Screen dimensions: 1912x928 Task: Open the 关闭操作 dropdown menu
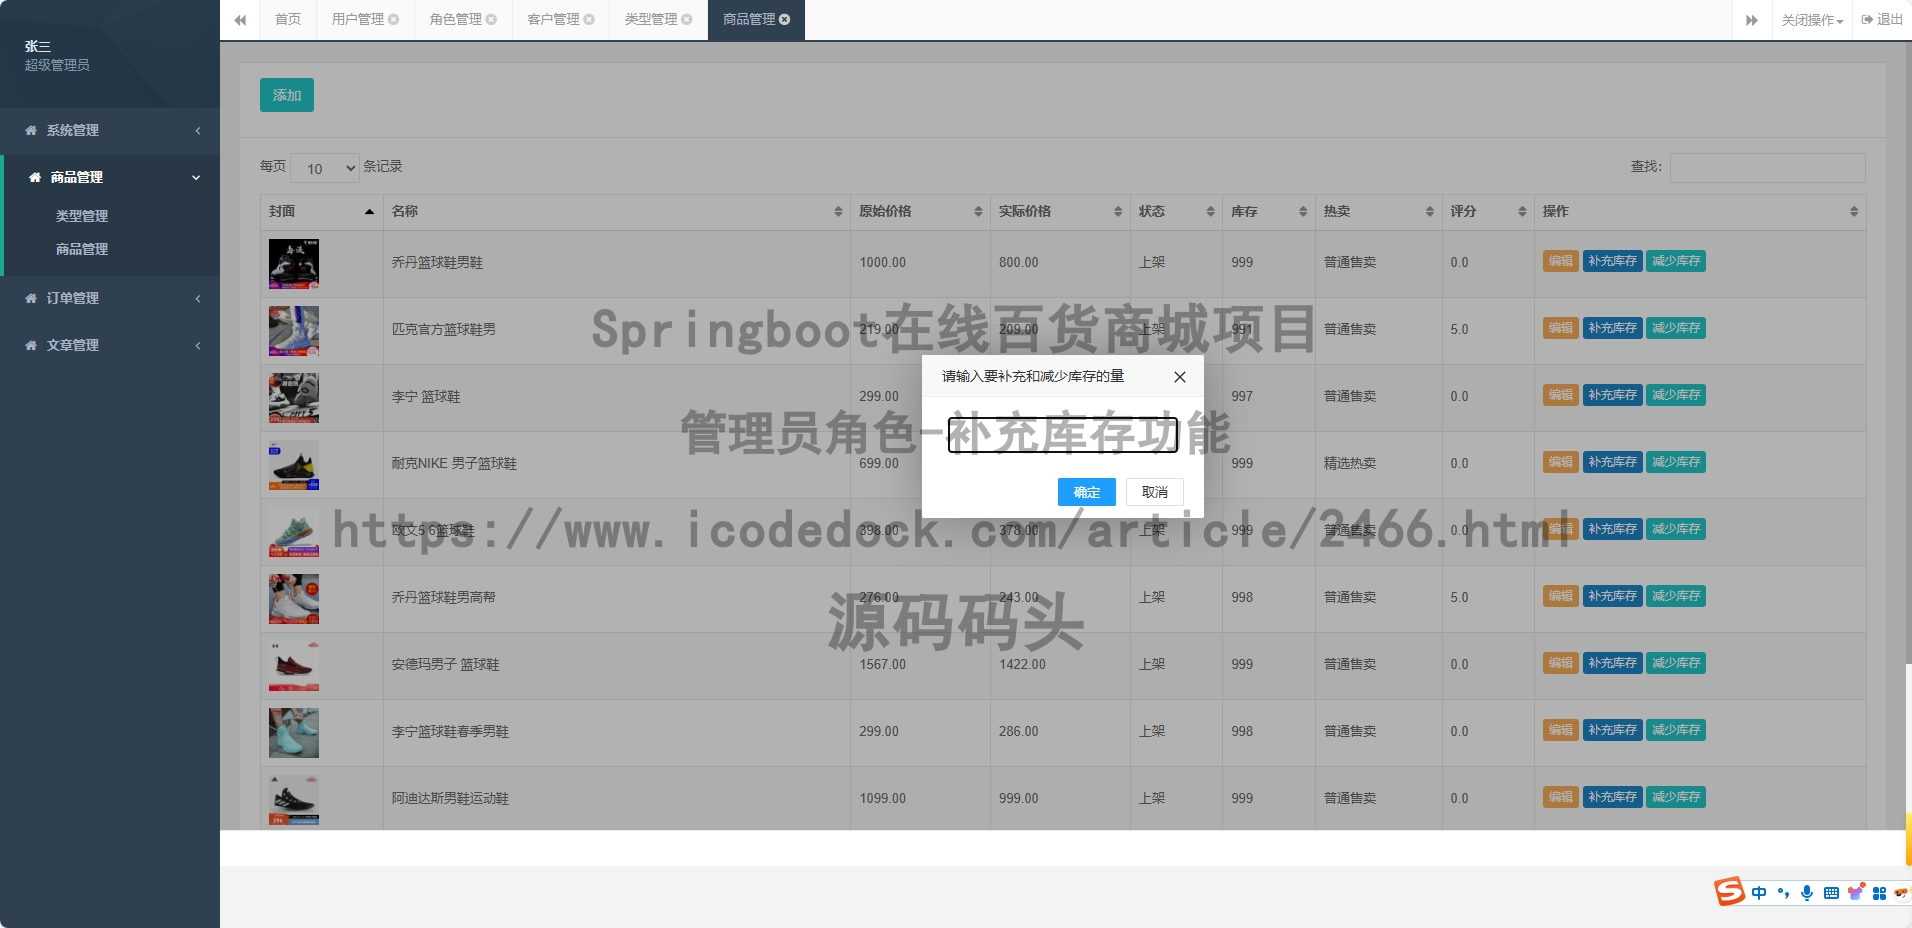[1812, 20]
